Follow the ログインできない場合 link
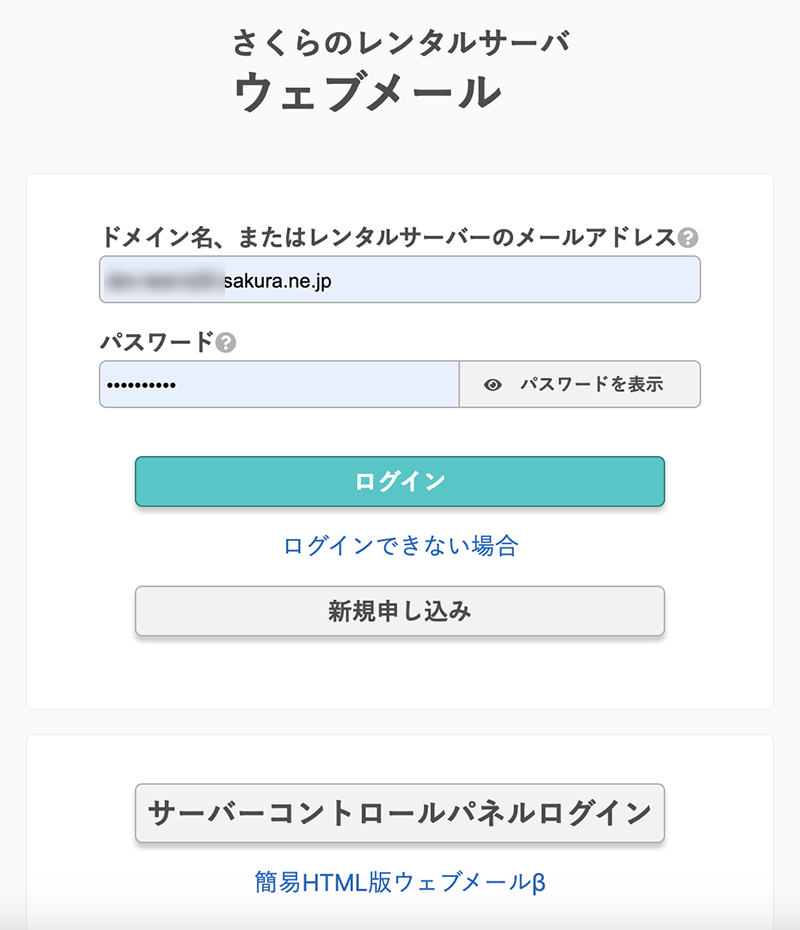800x930 pixels. point(400,546)
